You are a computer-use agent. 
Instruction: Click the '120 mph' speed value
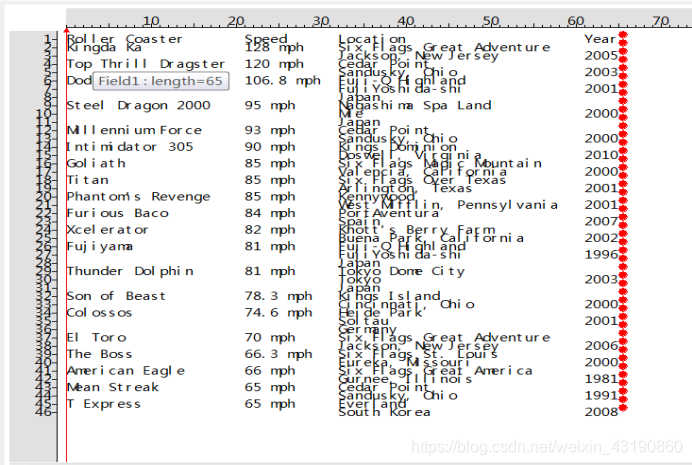pyautogui.click(x=274, y=64)
